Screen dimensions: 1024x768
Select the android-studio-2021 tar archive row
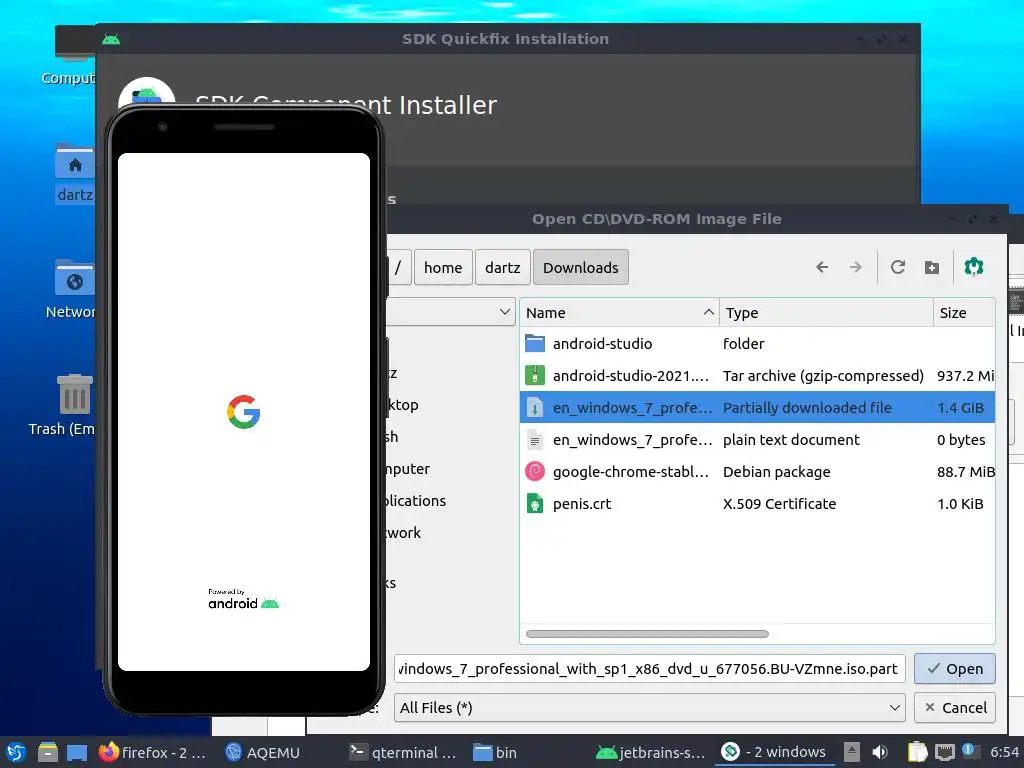click(x=758, y=376)
